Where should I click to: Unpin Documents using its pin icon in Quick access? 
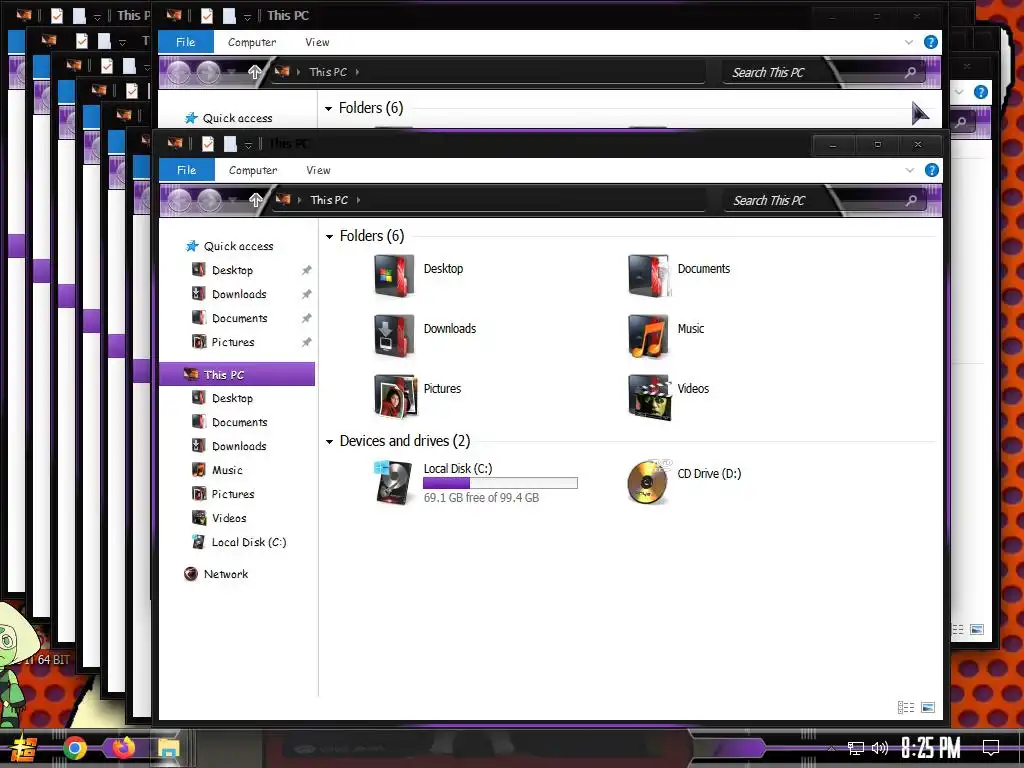pyautogui.click(x=306, y=319)
